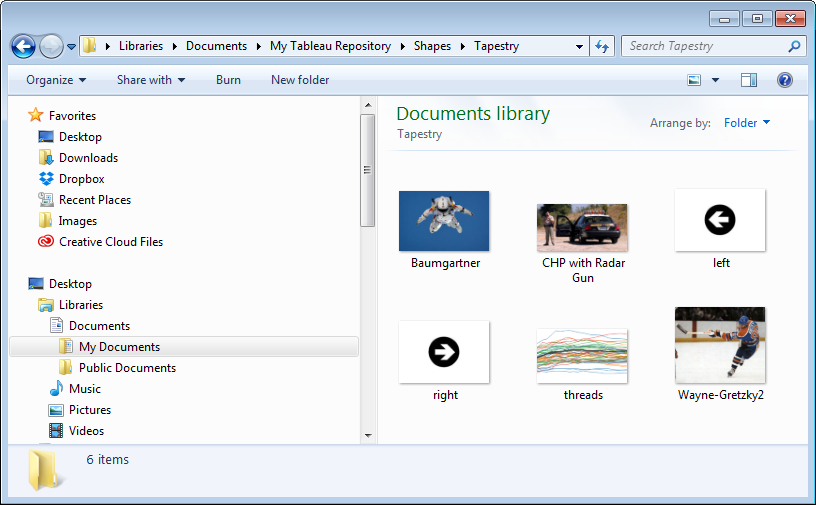Open Creative Cloud Files
The height and width of the screenshot is (505, 816).
(111, 242)
